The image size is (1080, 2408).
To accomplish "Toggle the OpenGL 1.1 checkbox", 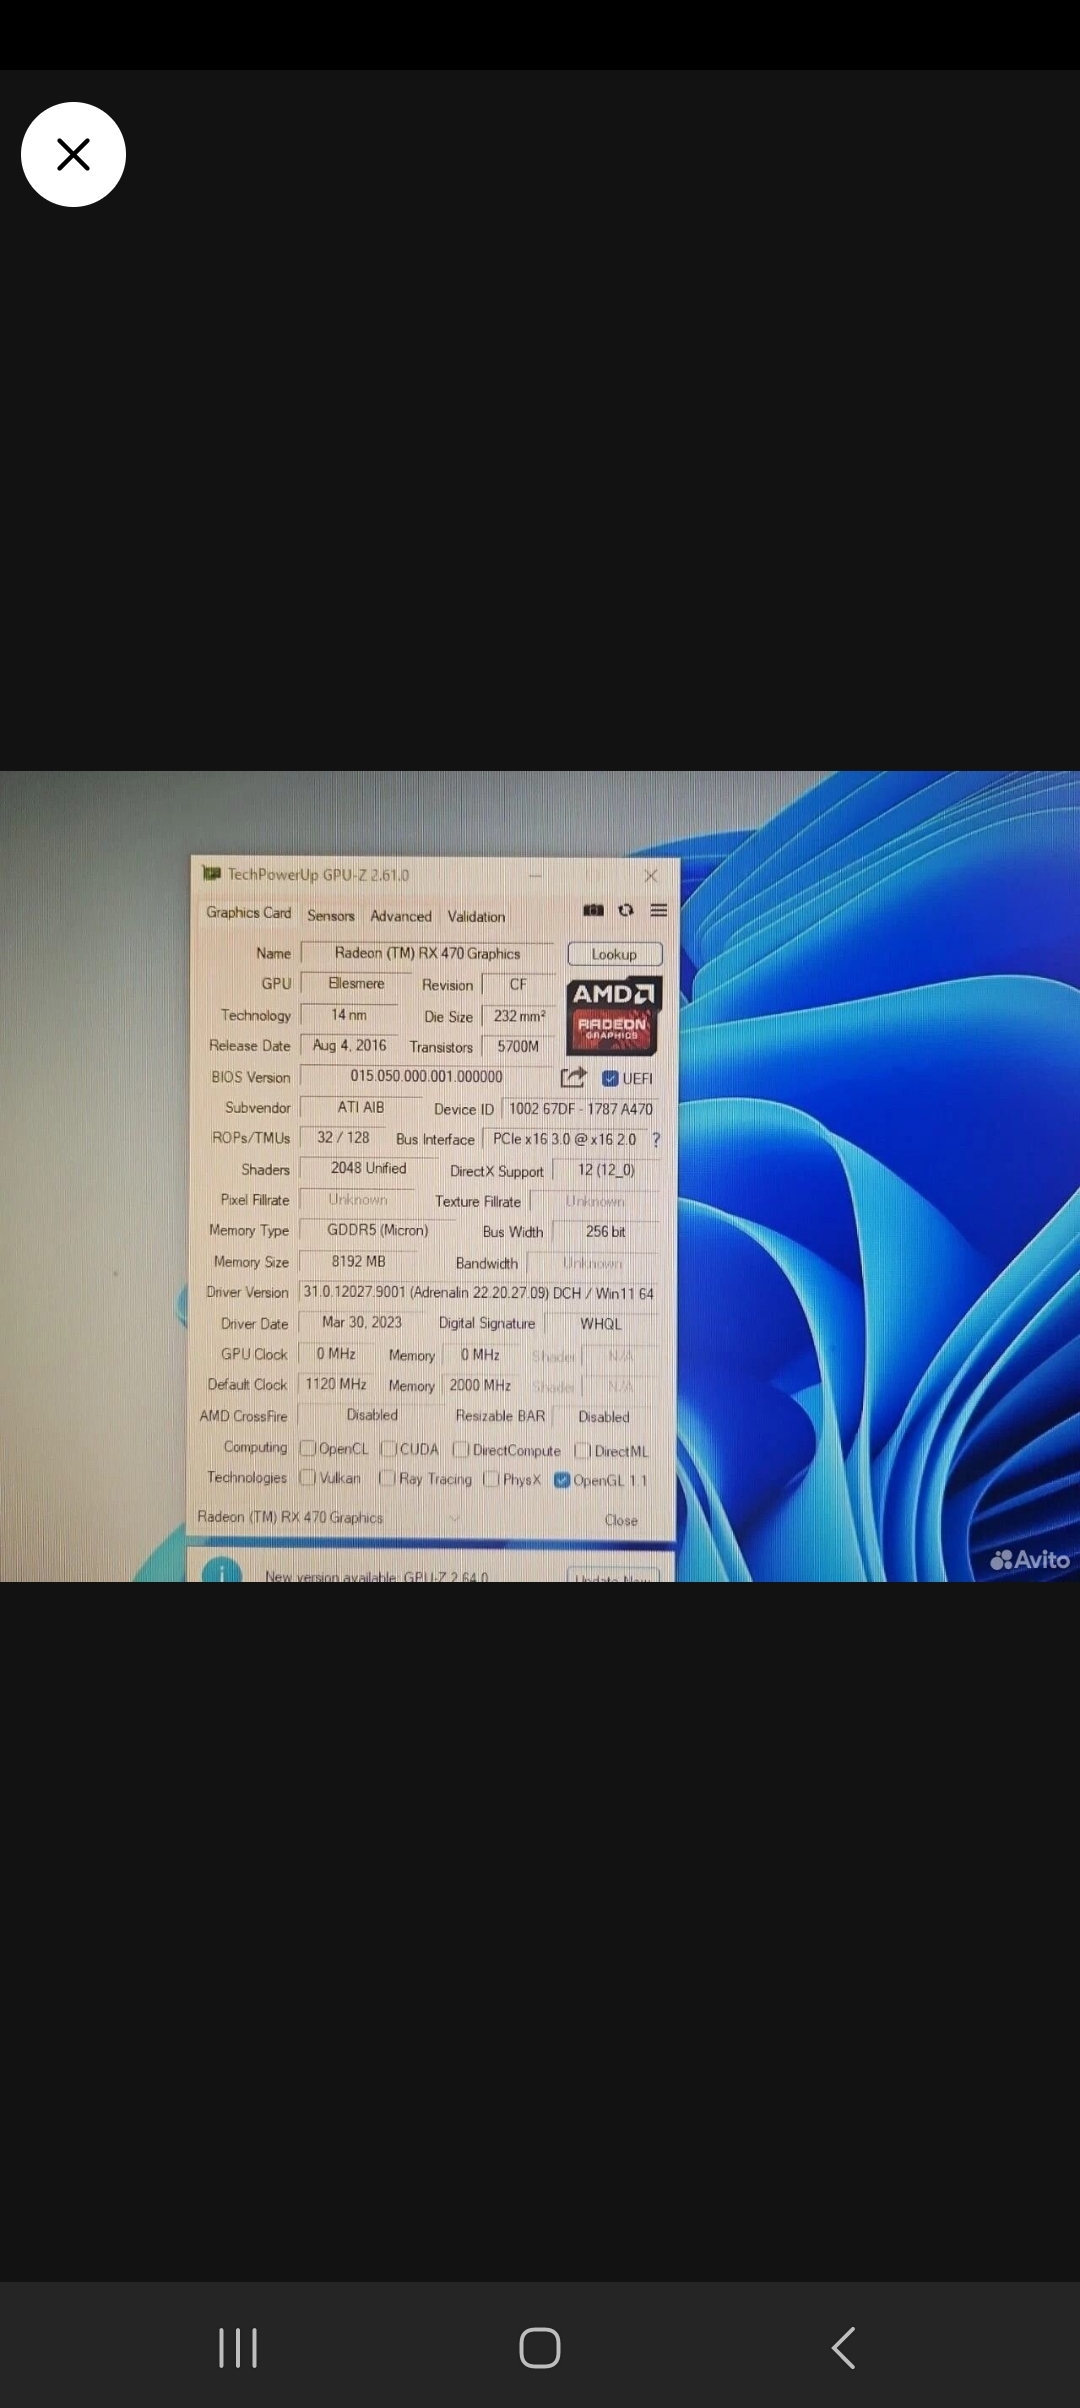I will (562, 1480).
